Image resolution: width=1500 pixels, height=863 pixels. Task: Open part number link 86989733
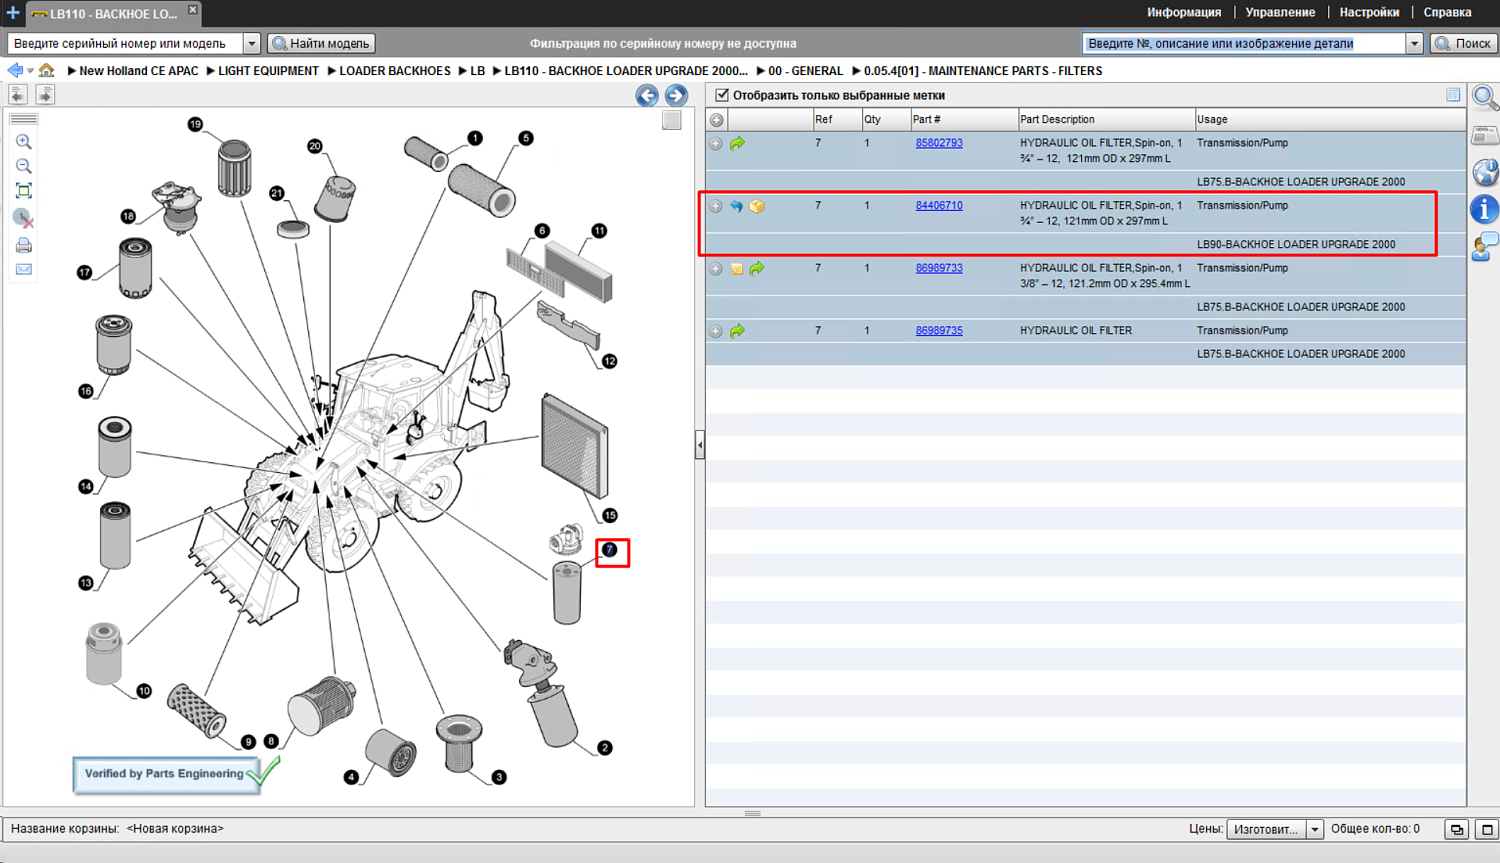click(x=939, y=268)
